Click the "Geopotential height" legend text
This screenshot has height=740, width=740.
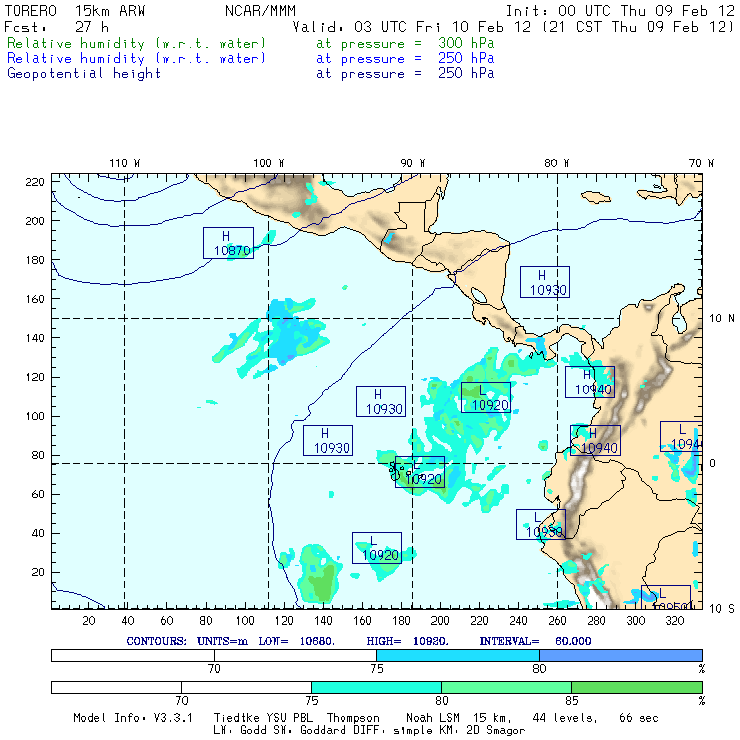84,74
